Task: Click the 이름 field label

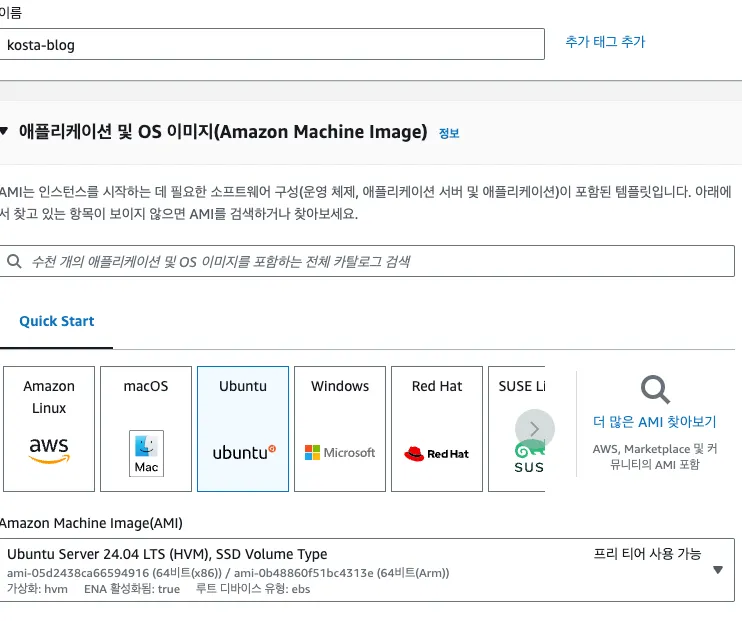Action: 10,12
